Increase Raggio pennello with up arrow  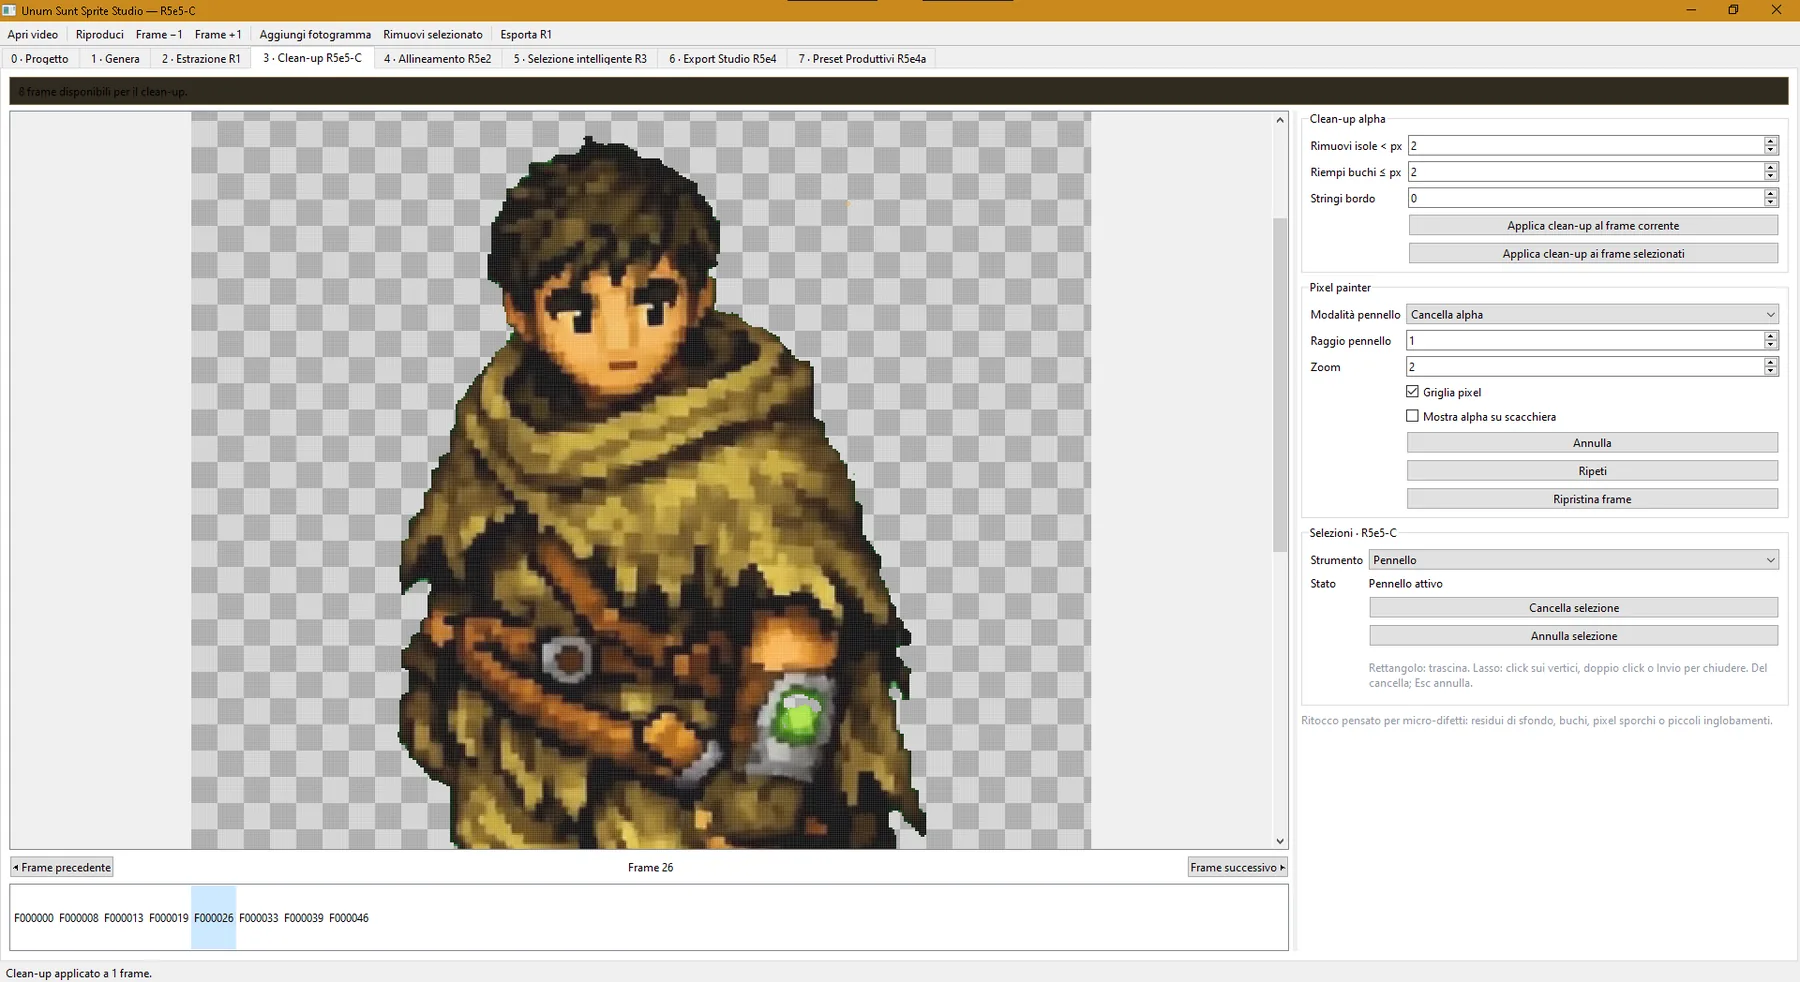tap(1770, 336)
